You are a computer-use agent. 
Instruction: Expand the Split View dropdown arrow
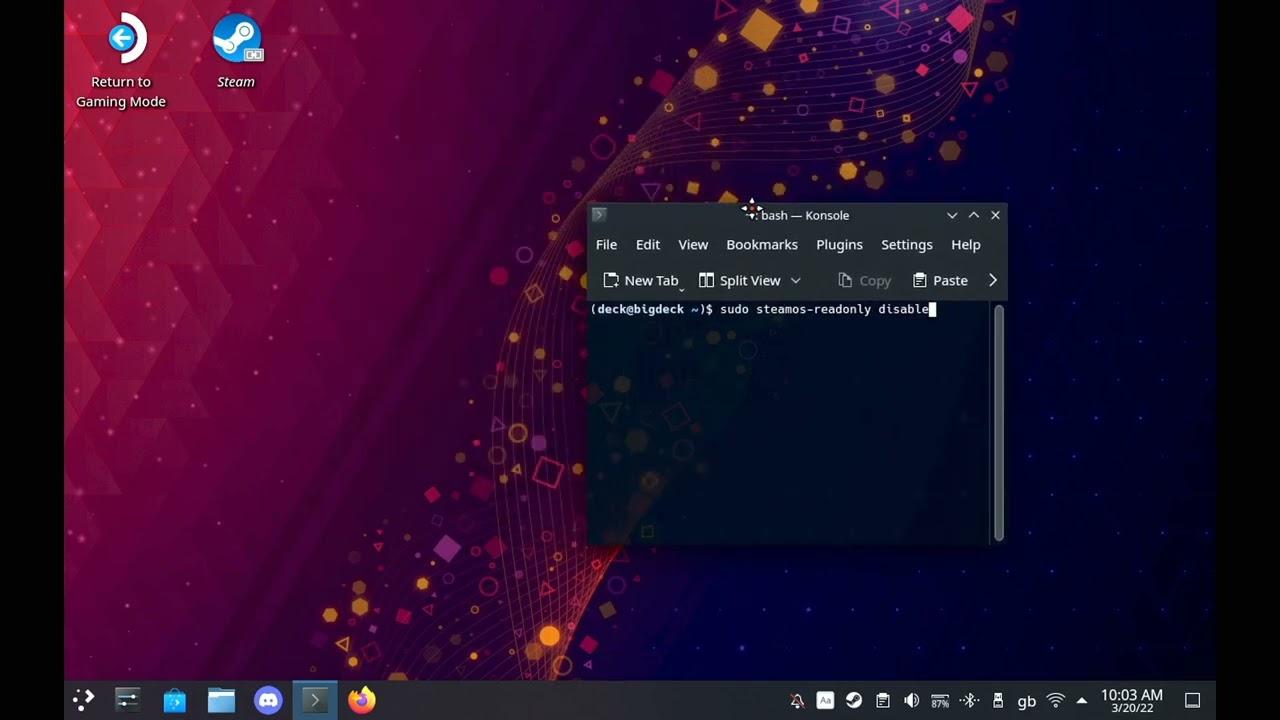click(x=796, y=281)
